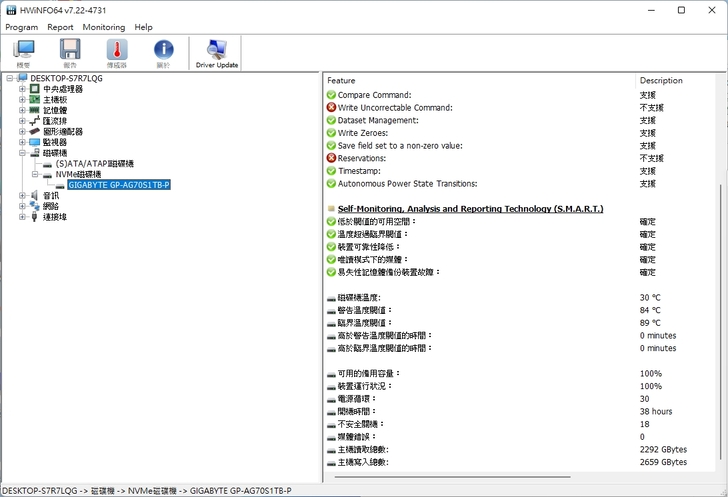Screen dimensions: 728x497
Task: Select the ports connector icon in the tree
Action: click(x=34, y=217)
